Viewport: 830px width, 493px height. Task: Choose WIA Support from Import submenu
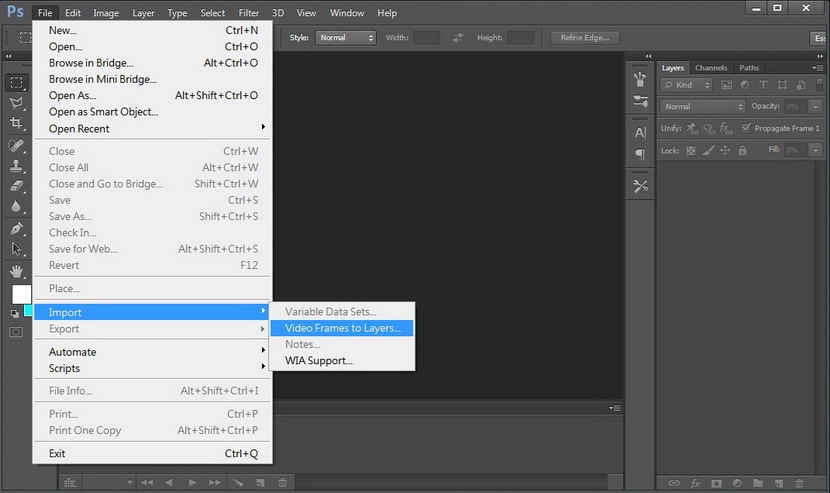pyautogui.click(x=342, y=361)
